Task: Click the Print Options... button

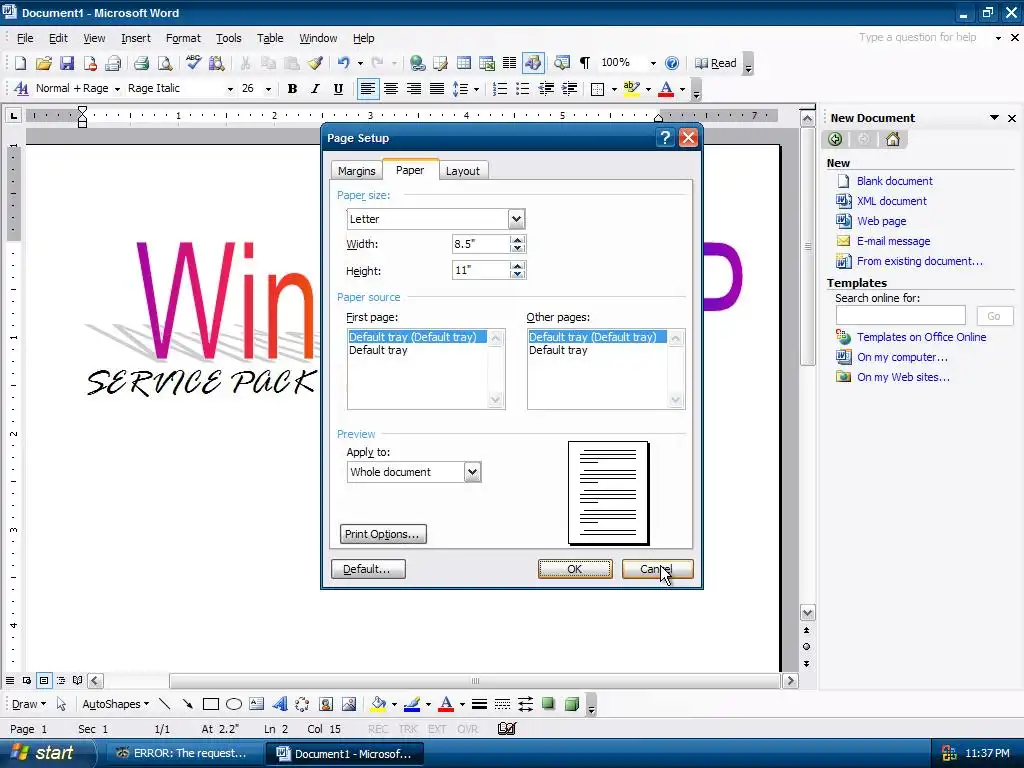Action: (383, 534)
